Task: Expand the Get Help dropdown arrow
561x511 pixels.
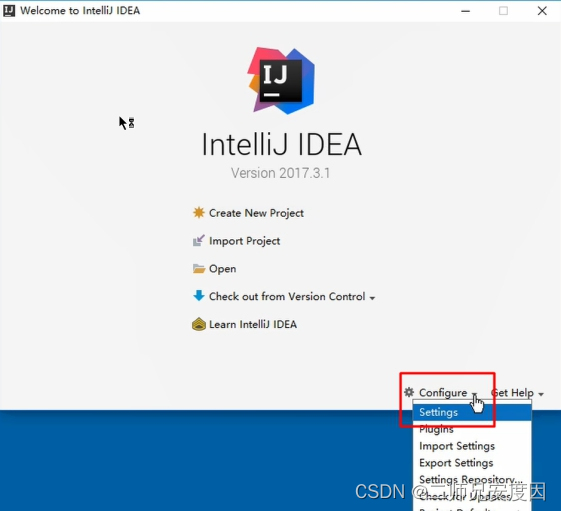Action: pos(541,394)
